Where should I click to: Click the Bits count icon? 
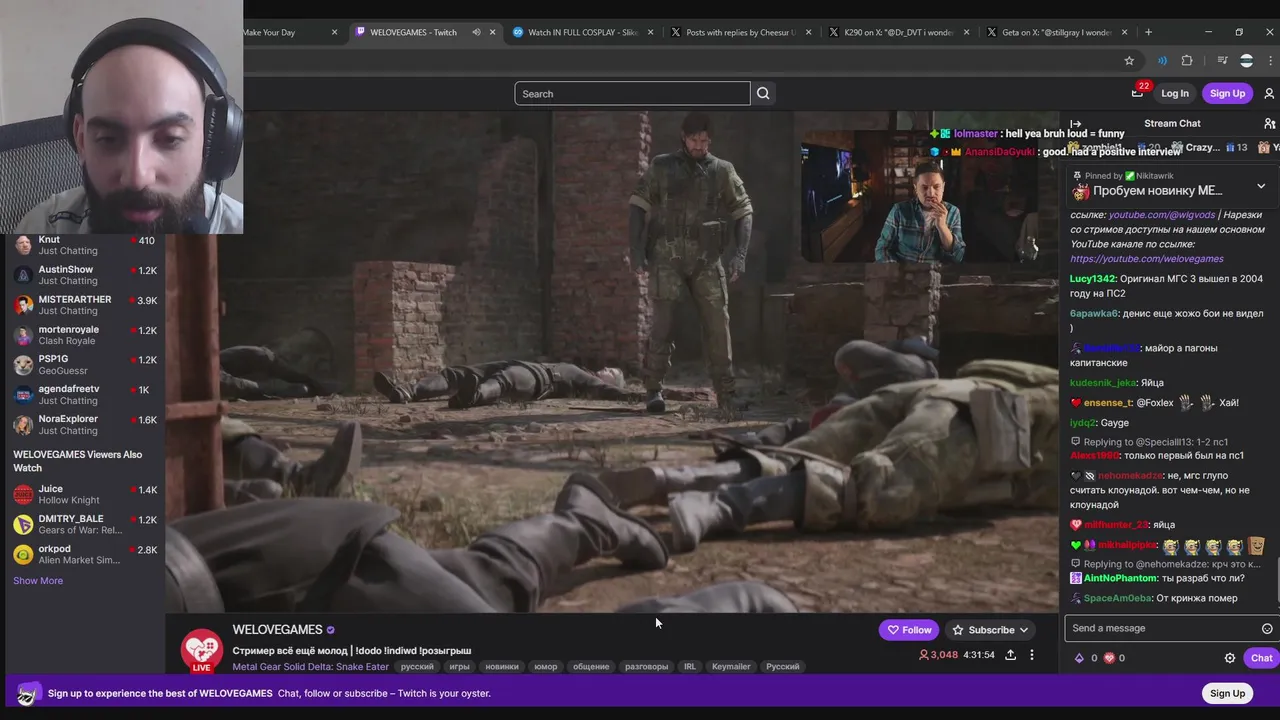1079,658
